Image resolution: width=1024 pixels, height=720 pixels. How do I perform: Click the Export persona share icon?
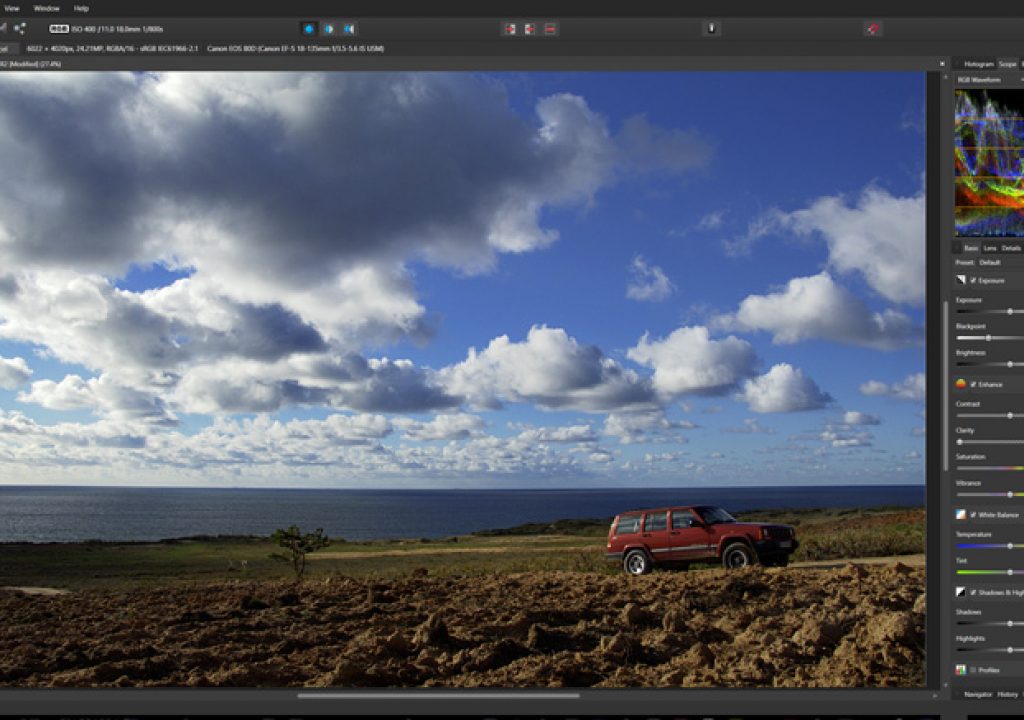click(x=20, y=29)
